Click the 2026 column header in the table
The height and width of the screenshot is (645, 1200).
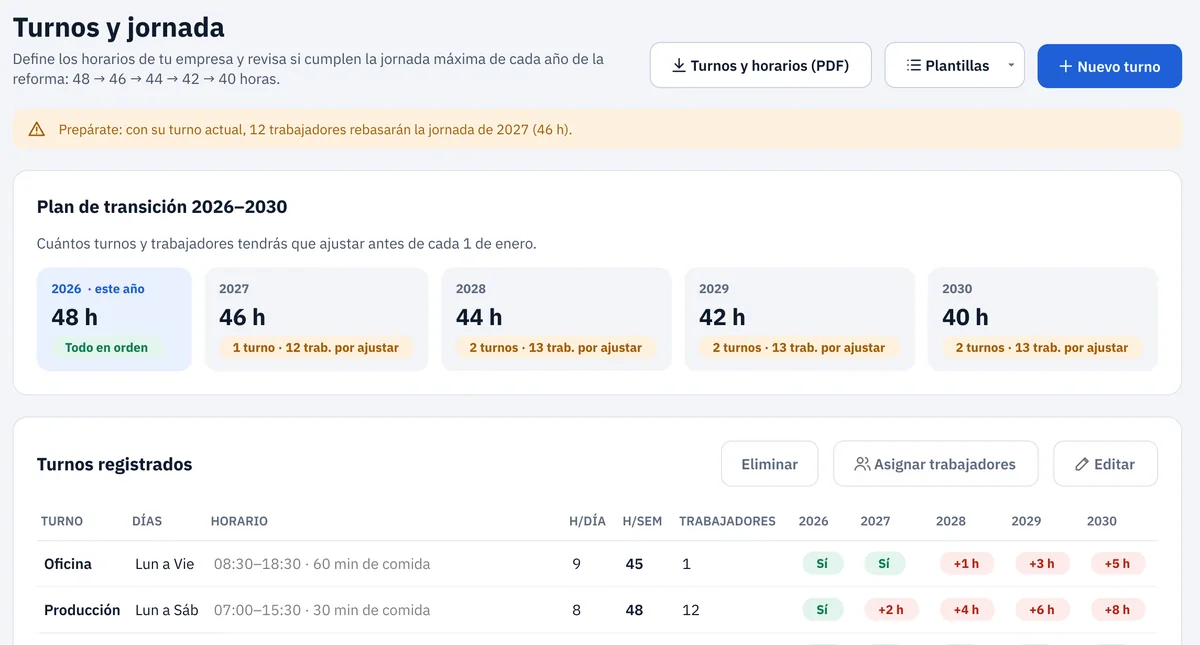click(813, 521)
